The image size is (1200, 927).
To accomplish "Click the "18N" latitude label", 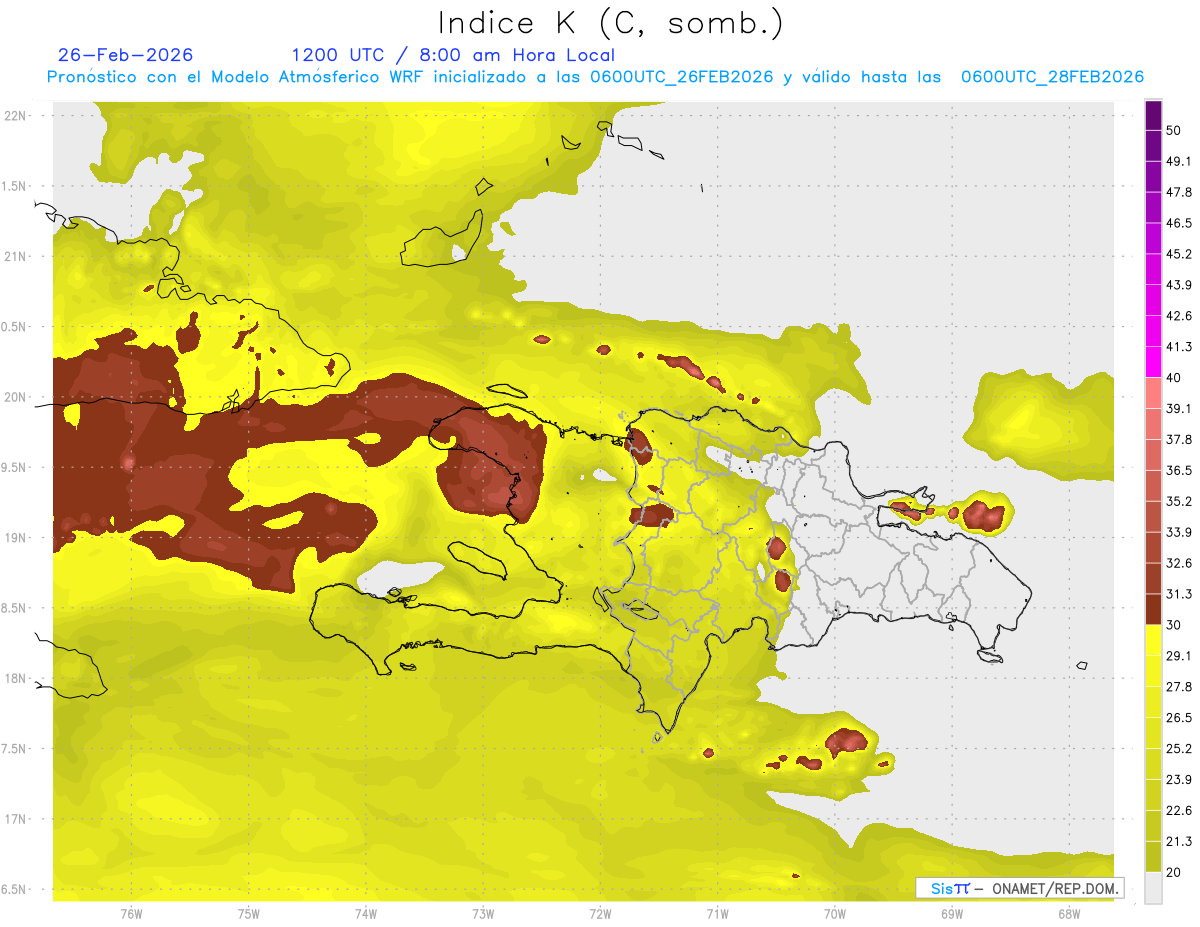I will click(x=17, y=678).
